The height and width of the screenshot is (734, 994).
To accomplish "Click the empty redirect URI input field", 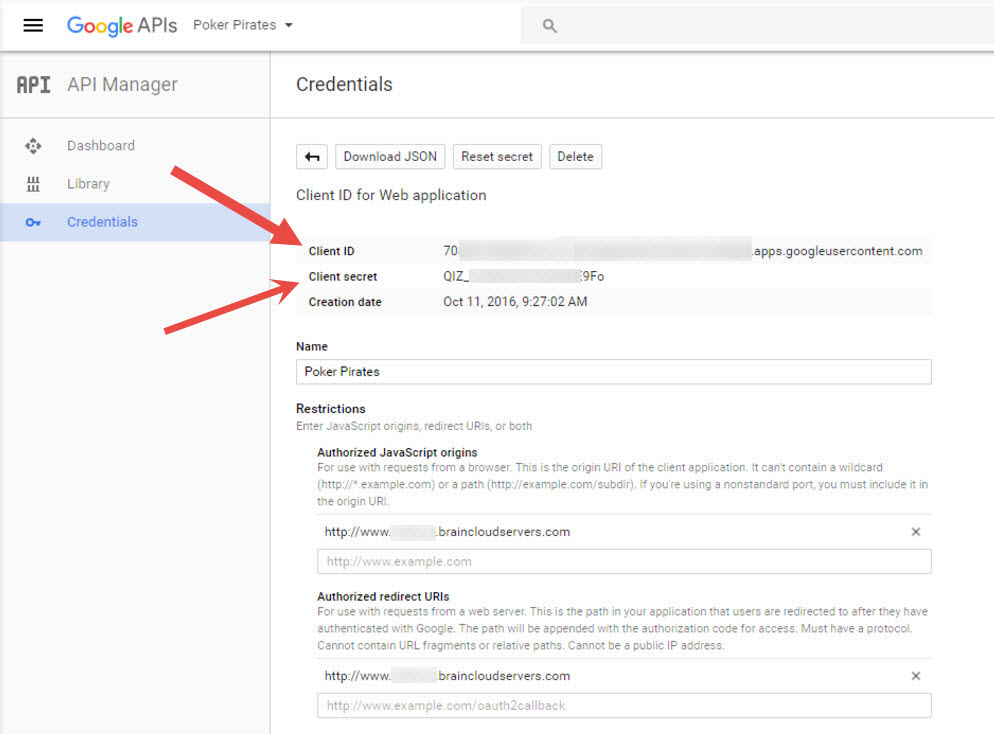I will (624, 705).
